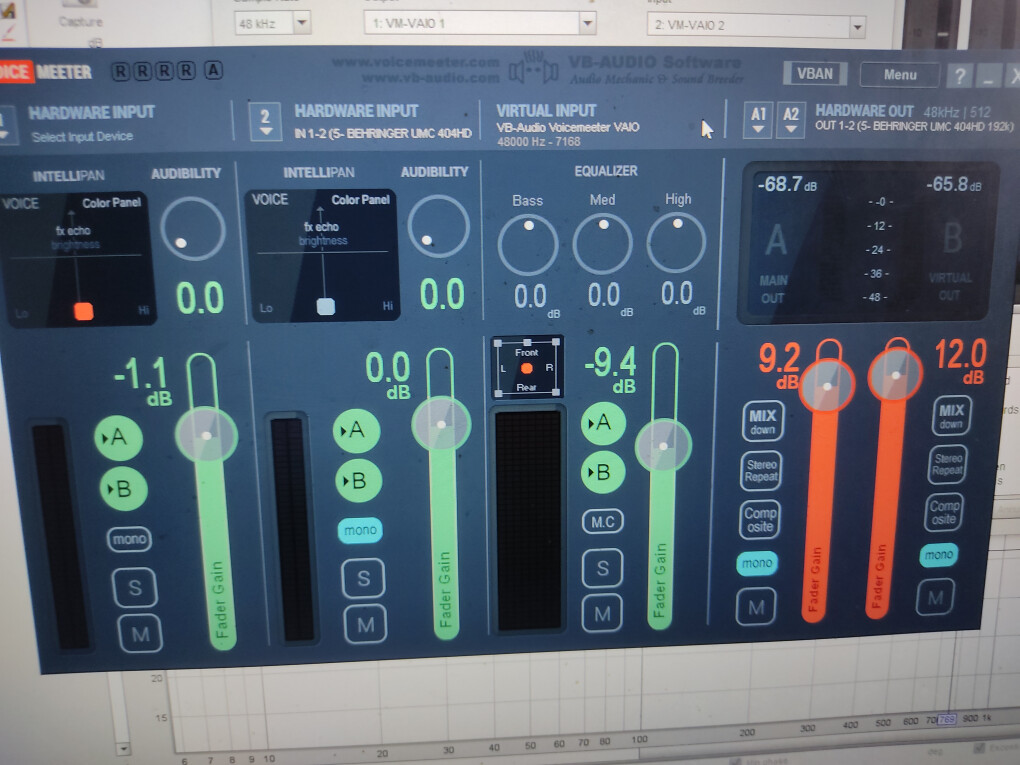Click the first R restart icon in header
Viewport: 1020px width, 765px height.
click(120, 71)
